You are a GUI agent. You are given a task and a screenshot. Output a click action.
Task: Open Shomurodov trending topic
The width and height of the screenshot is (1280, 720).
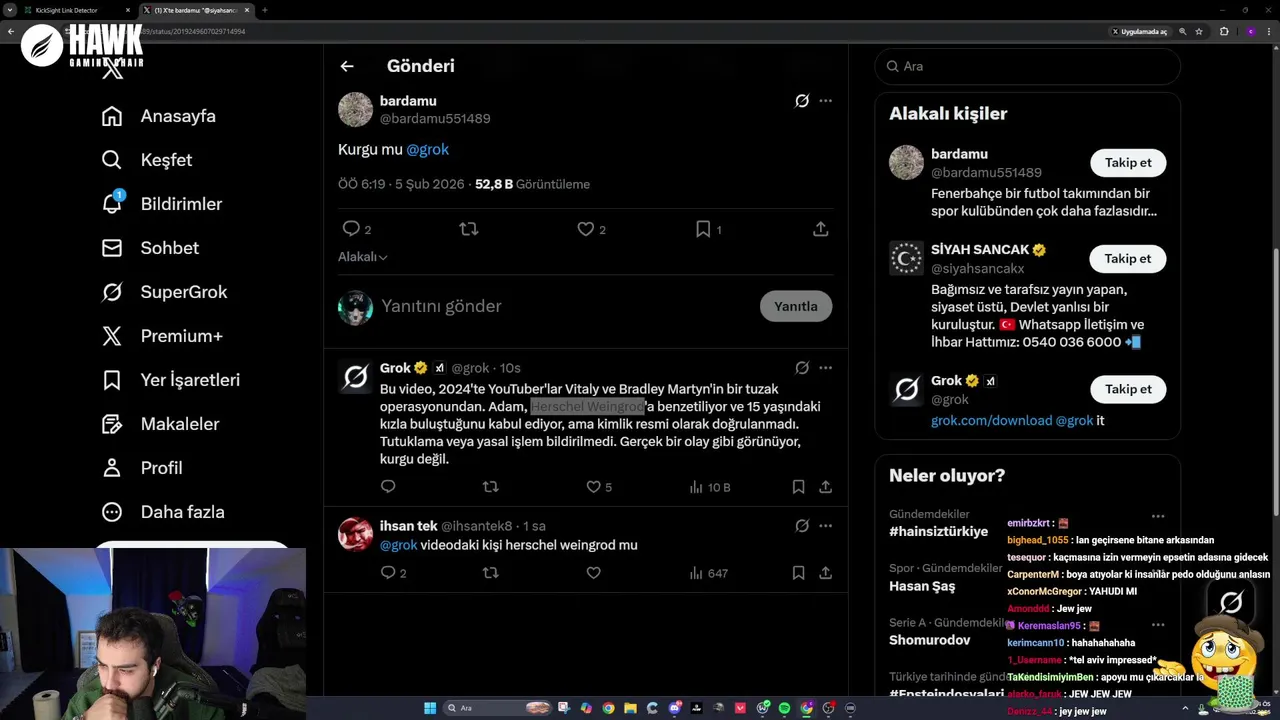pyautogui.click(x=930, y=640)
